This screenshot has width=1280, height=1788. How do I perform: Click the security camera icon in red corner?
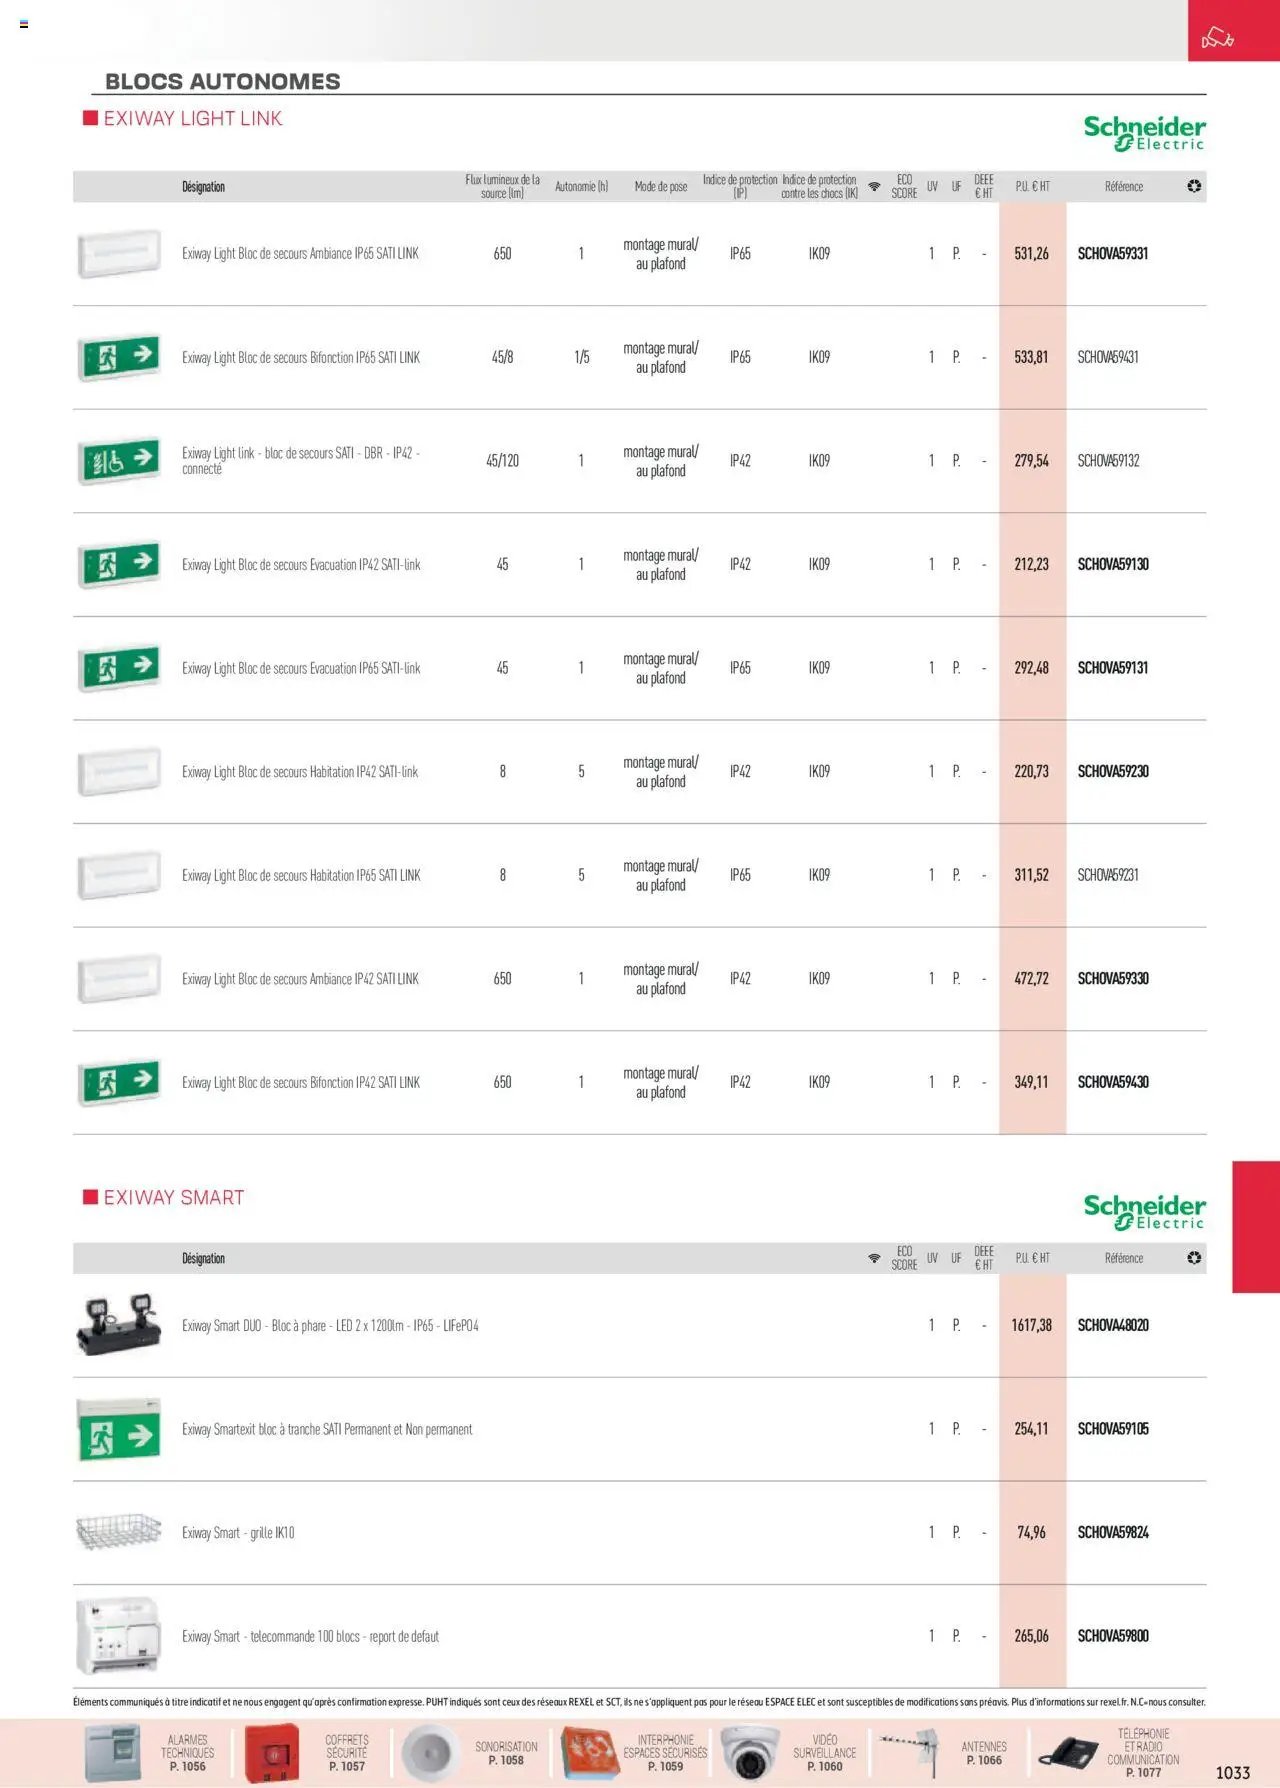click(x=1217, y=39)
